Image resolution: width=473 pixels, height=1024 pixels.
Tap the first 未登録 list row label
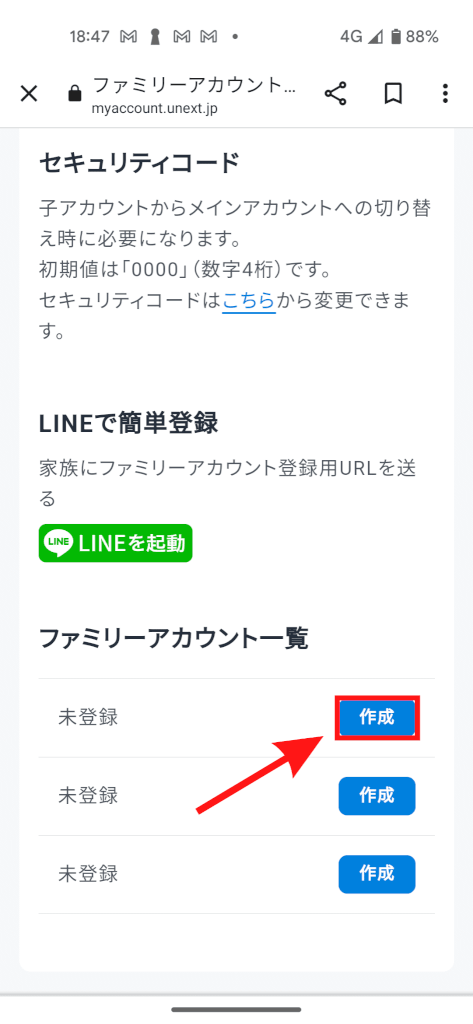click(88, 717)
